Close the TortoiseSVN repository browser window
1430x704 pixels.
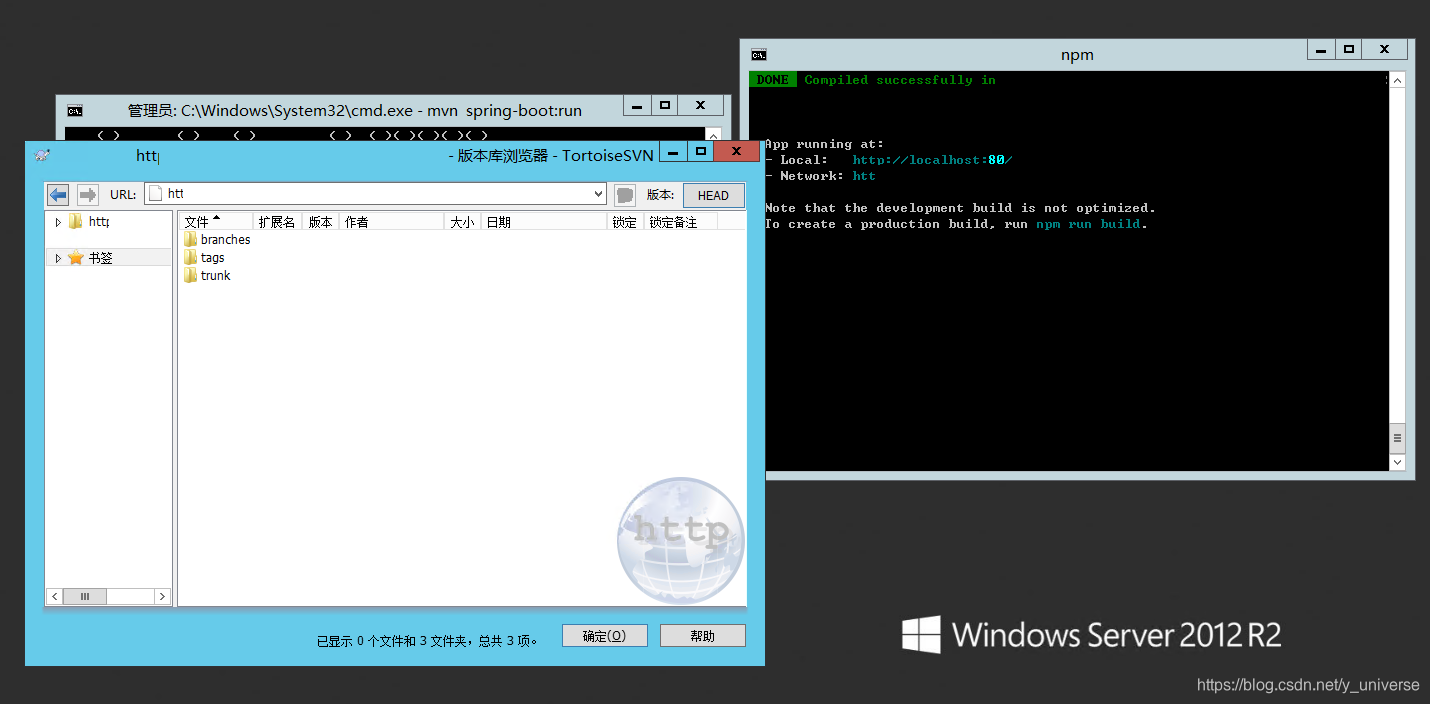[737, 151]
